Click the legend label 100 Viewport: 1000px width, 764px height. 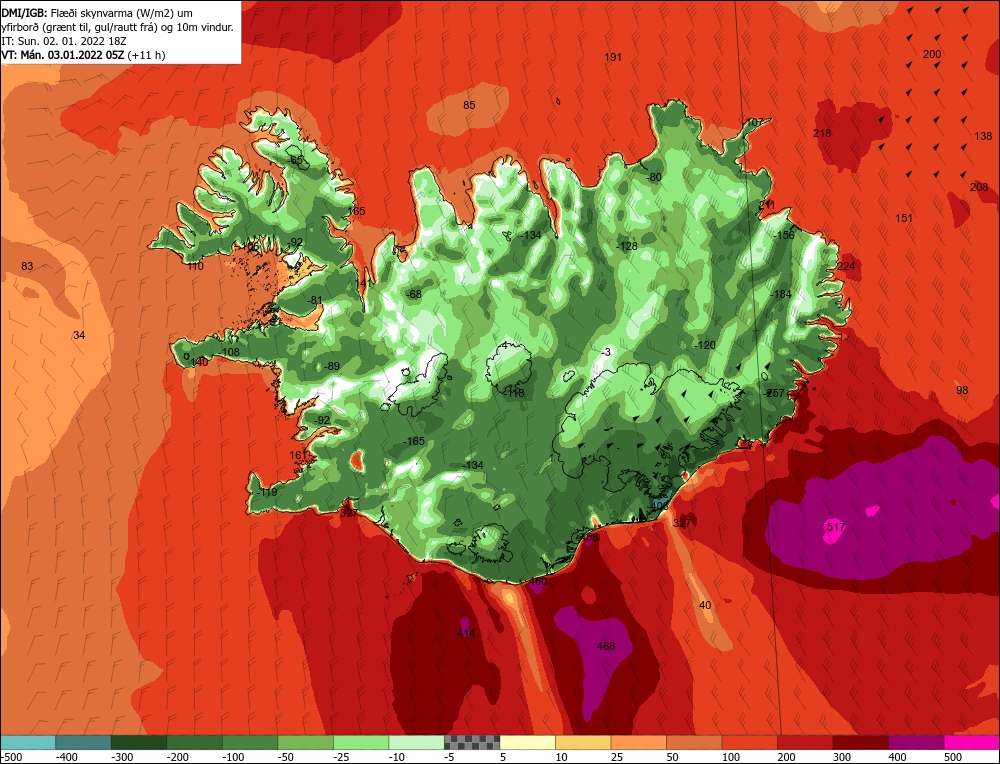click(731, 757)
